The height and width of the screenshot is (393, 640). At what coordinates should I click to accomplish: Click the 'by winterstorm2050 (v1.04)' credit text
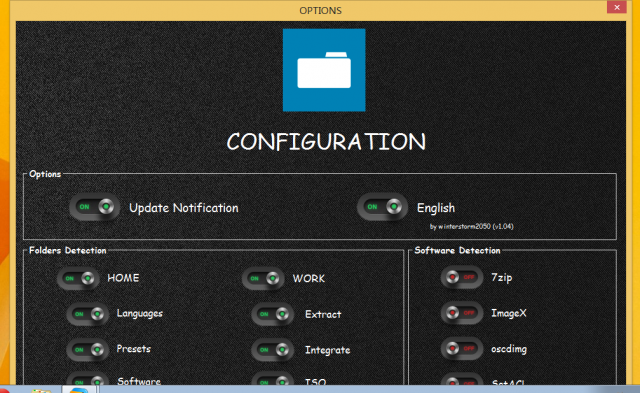click(471, 226)
